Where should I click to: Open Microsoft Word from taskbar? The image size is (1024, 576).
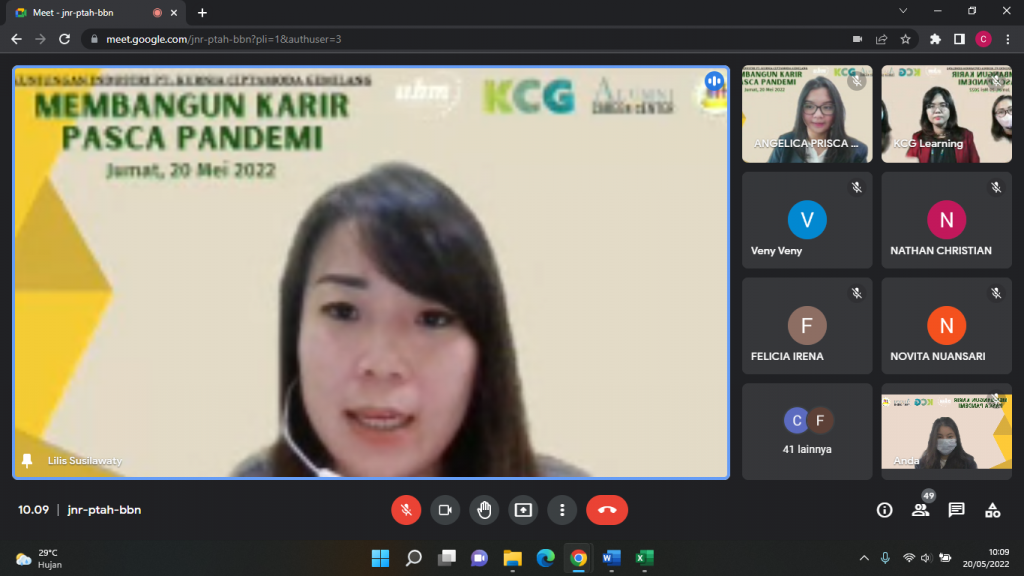point(611,558)
